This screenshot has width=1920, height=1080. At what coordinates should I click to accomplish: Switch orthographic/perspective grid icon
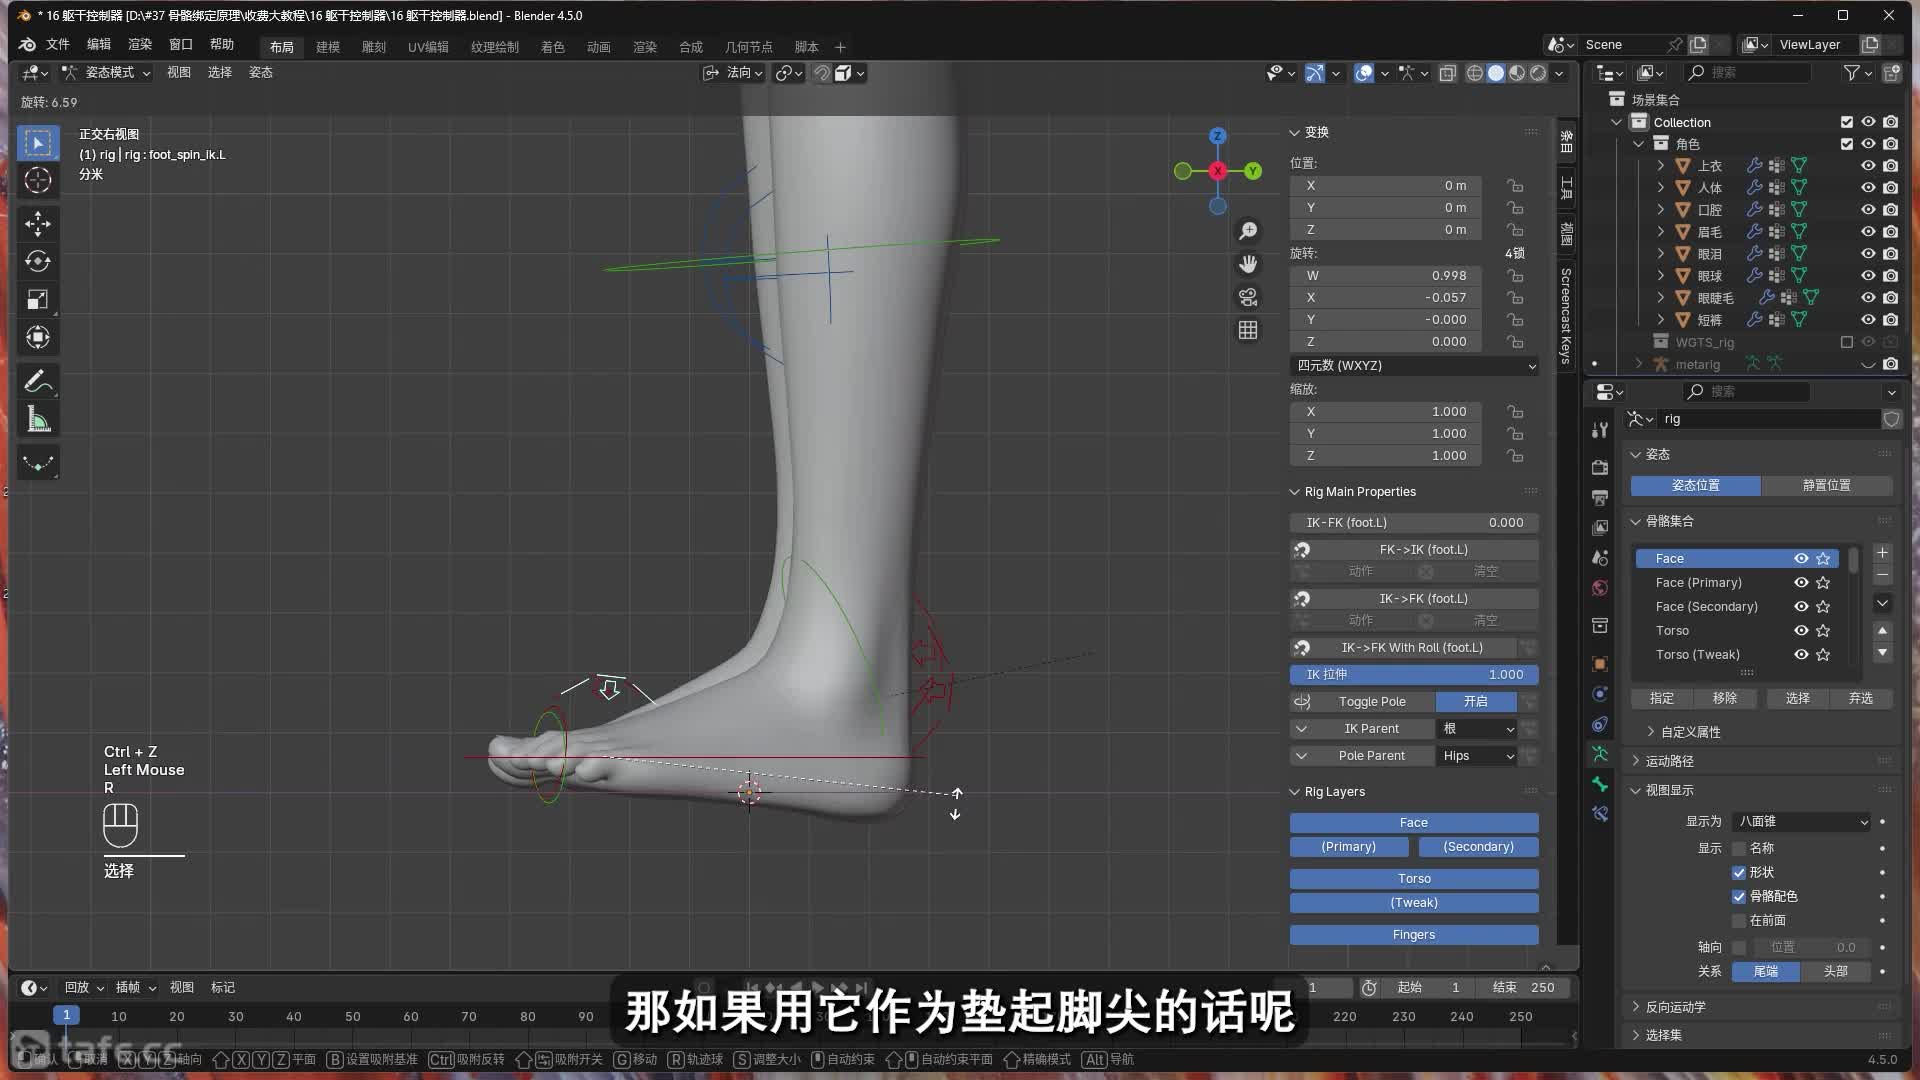click(1248, 330)
